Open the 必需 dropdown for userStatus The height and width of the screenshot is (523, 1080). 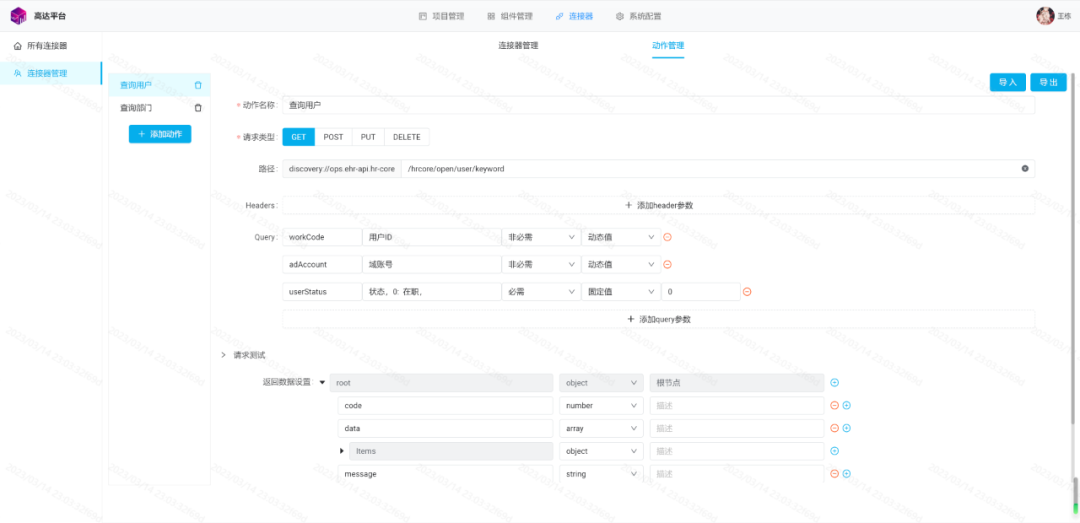click(541, 292)
